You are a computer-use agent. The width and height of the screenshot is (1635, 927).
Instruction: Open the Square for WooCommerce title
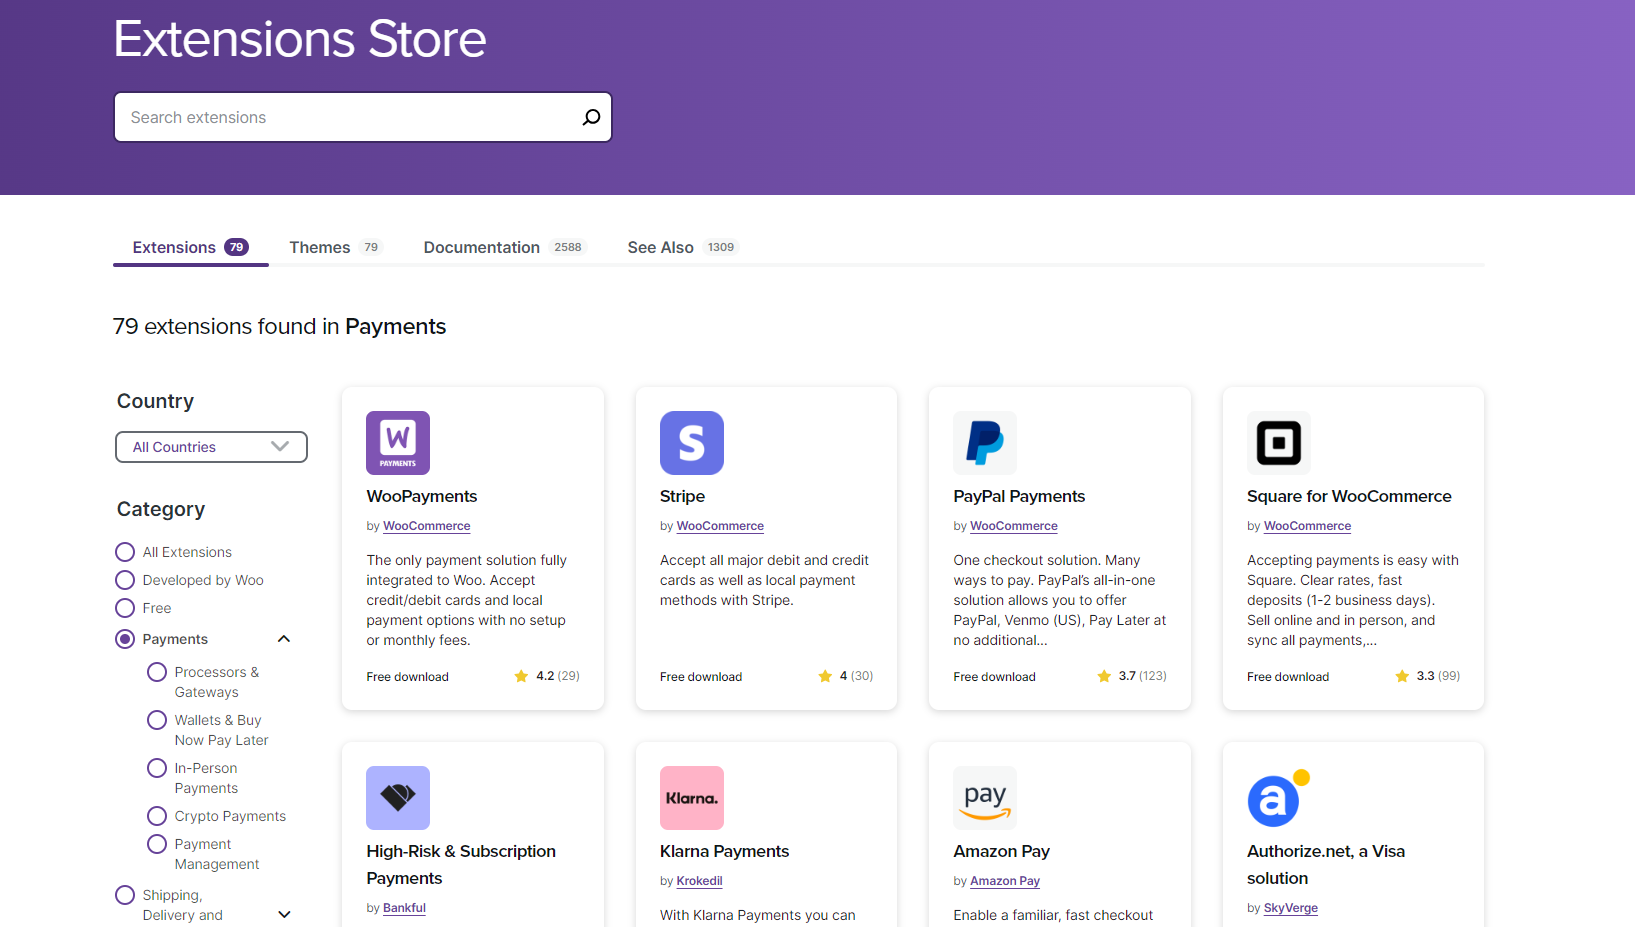click(1349, 496)
